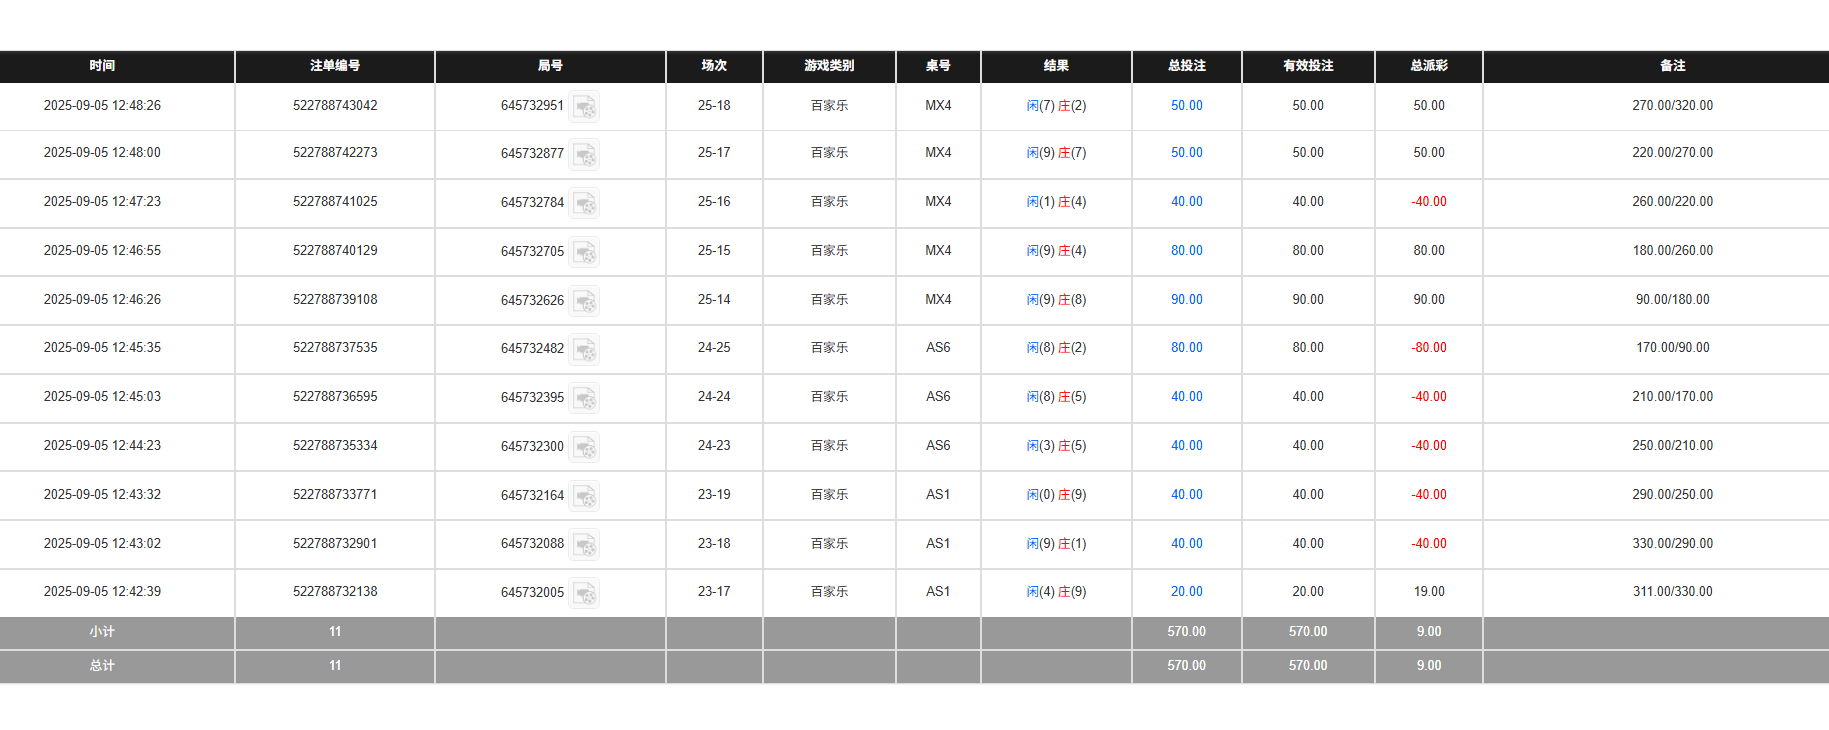Click the 90.00 total bet link

click(1186, 300)
